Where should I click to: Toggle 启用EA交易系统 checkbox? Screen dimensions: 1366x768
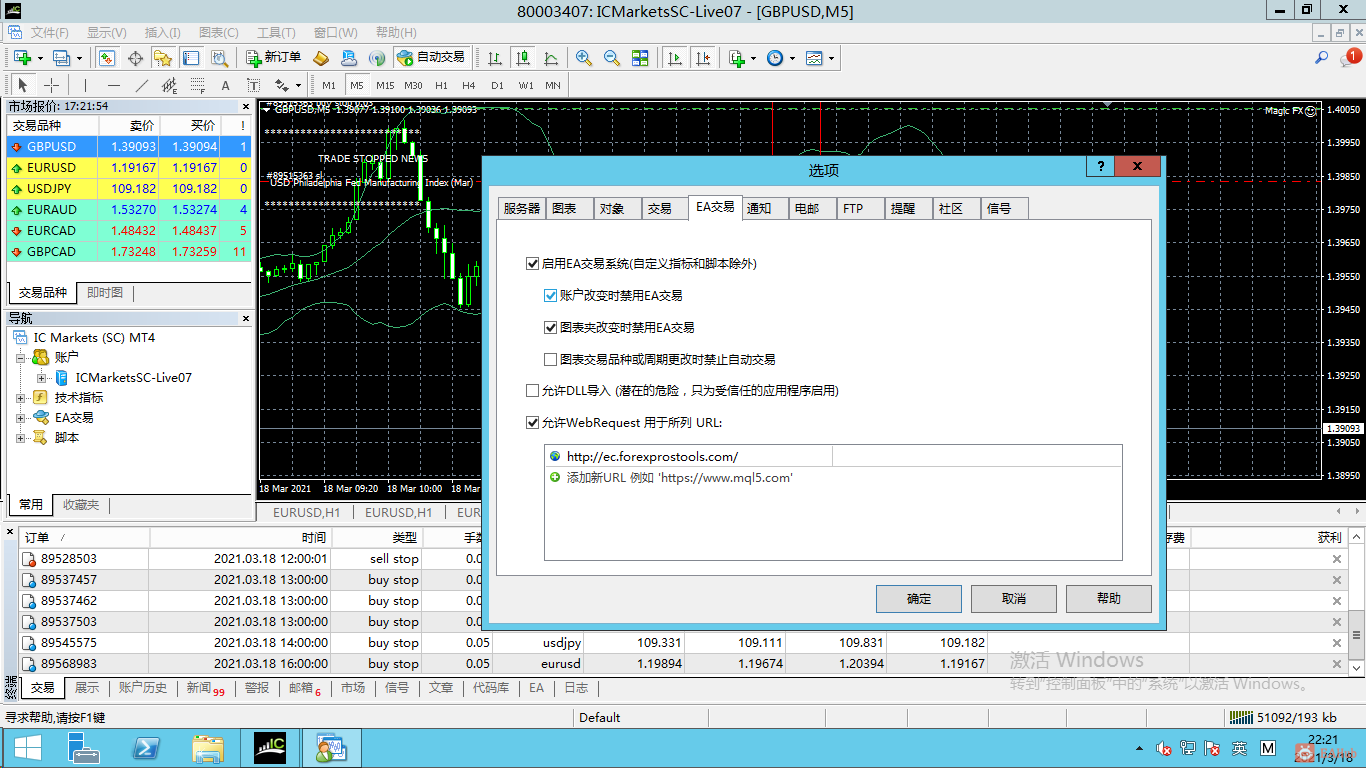(532, 264)
